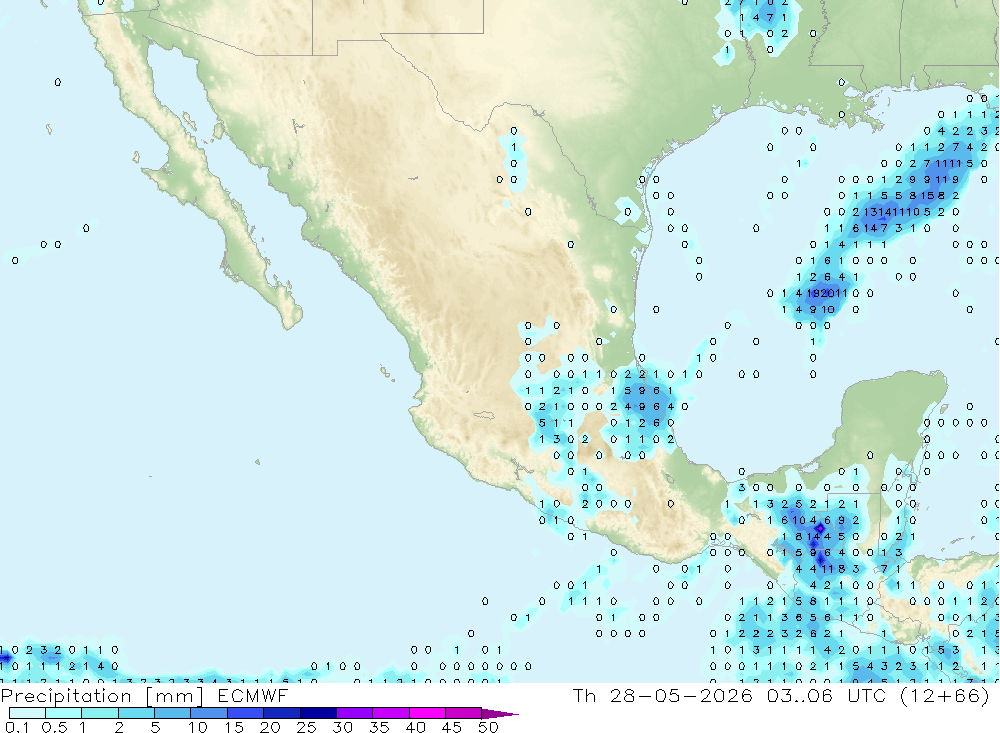The image size is (1000, 733).
Task: Click the 40–45 mm magenta legend swatch
Action: (427, 713)
